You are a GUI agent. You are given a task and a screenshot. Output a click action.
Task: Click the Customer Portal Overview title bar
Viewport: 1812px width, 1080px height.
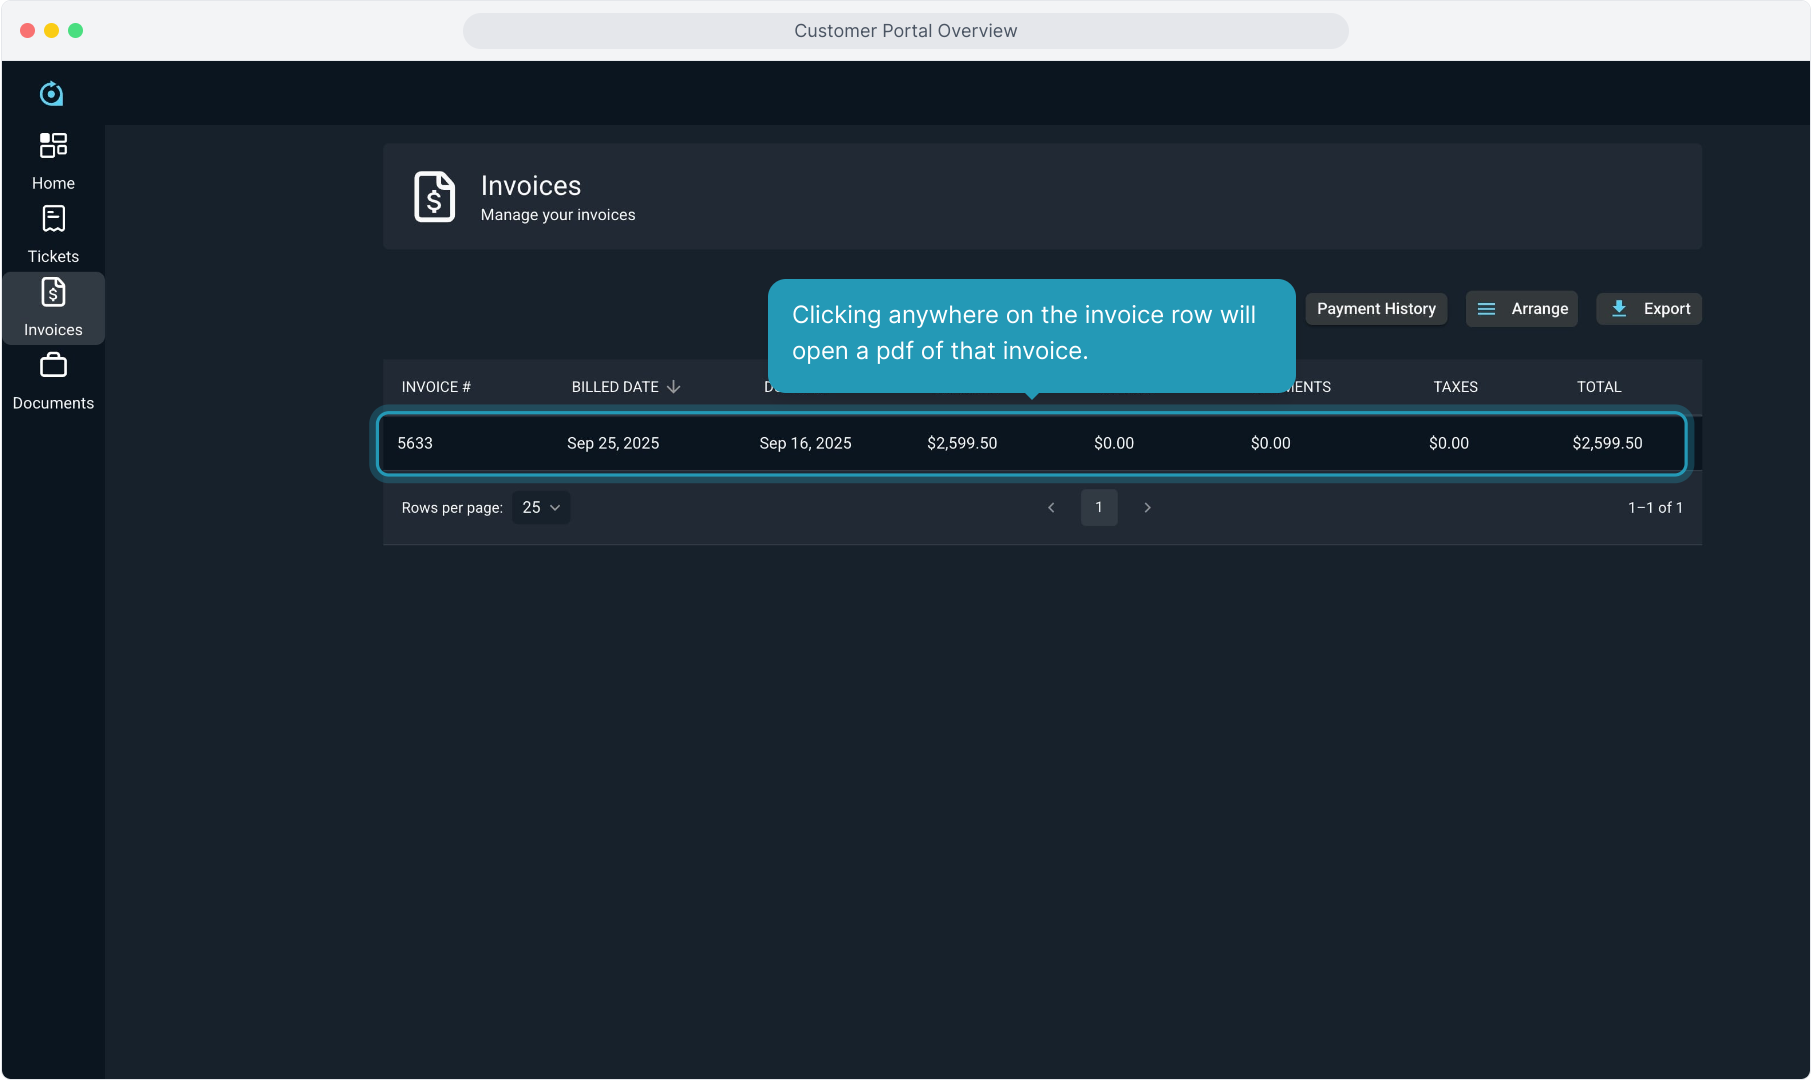905,31
